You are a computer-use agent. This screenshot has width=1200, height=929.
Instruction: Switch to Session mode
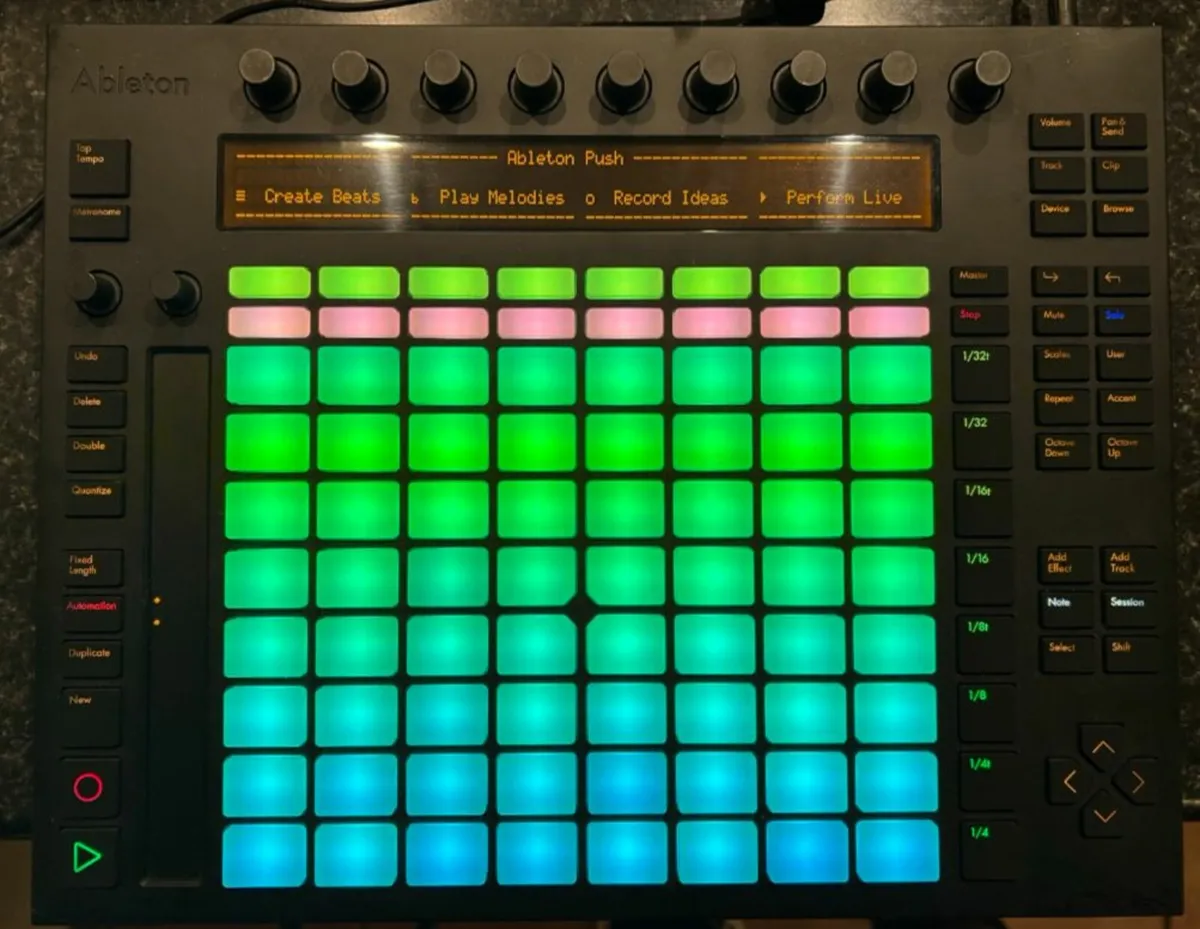(1129, 603)
